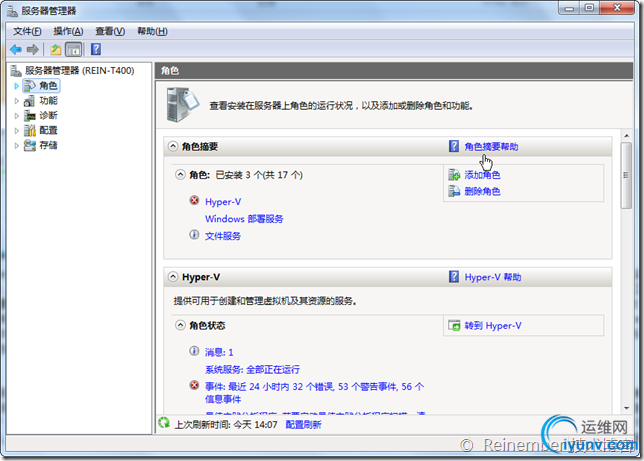Screen dimensions: 644x461
Task: Click the green refresh icon in status area
Action: [164, 423]
